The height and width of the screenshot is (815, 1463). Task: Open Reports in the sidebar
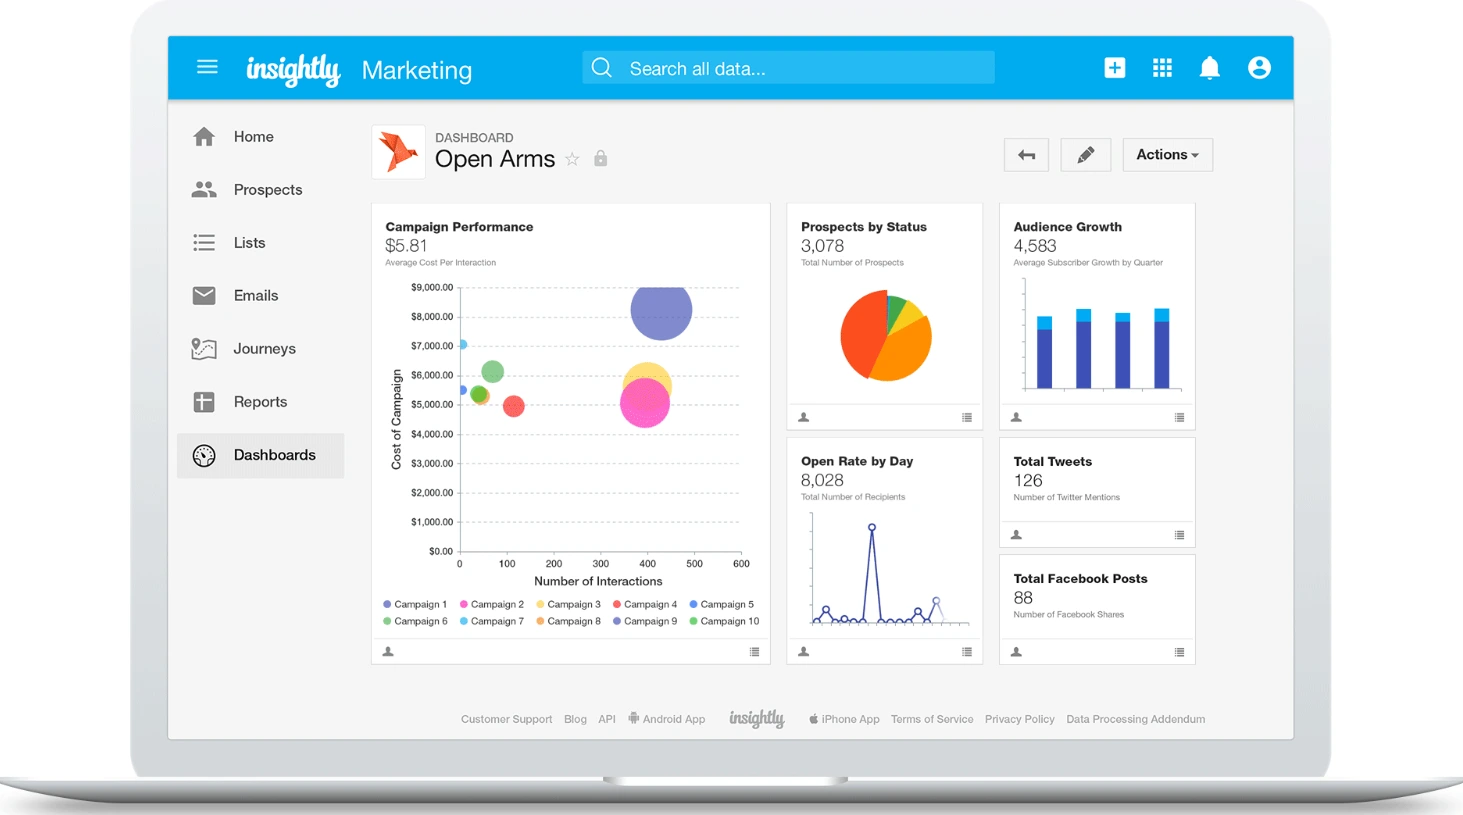tap(260, 402)
